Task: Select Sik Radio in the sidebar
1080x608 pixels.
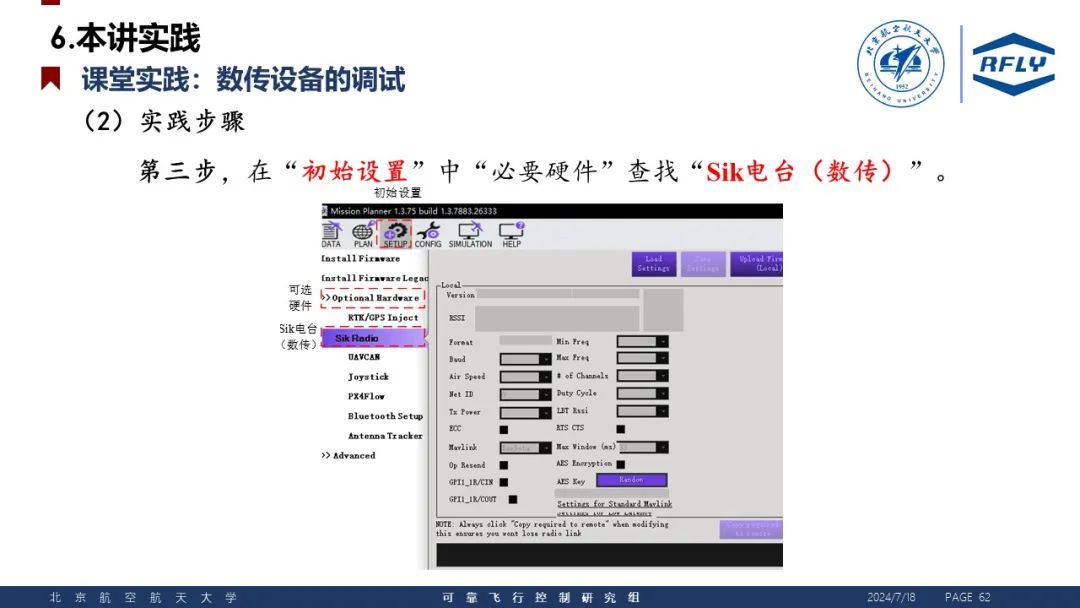Action: tap(373, 338)
